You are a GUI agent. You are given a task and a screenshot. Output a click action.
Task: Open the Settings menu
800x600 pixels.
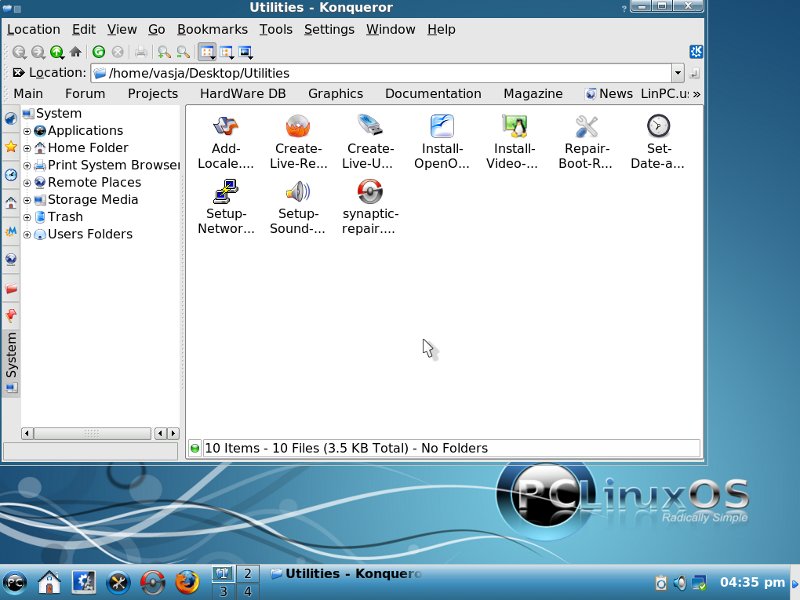coord(329,29)
